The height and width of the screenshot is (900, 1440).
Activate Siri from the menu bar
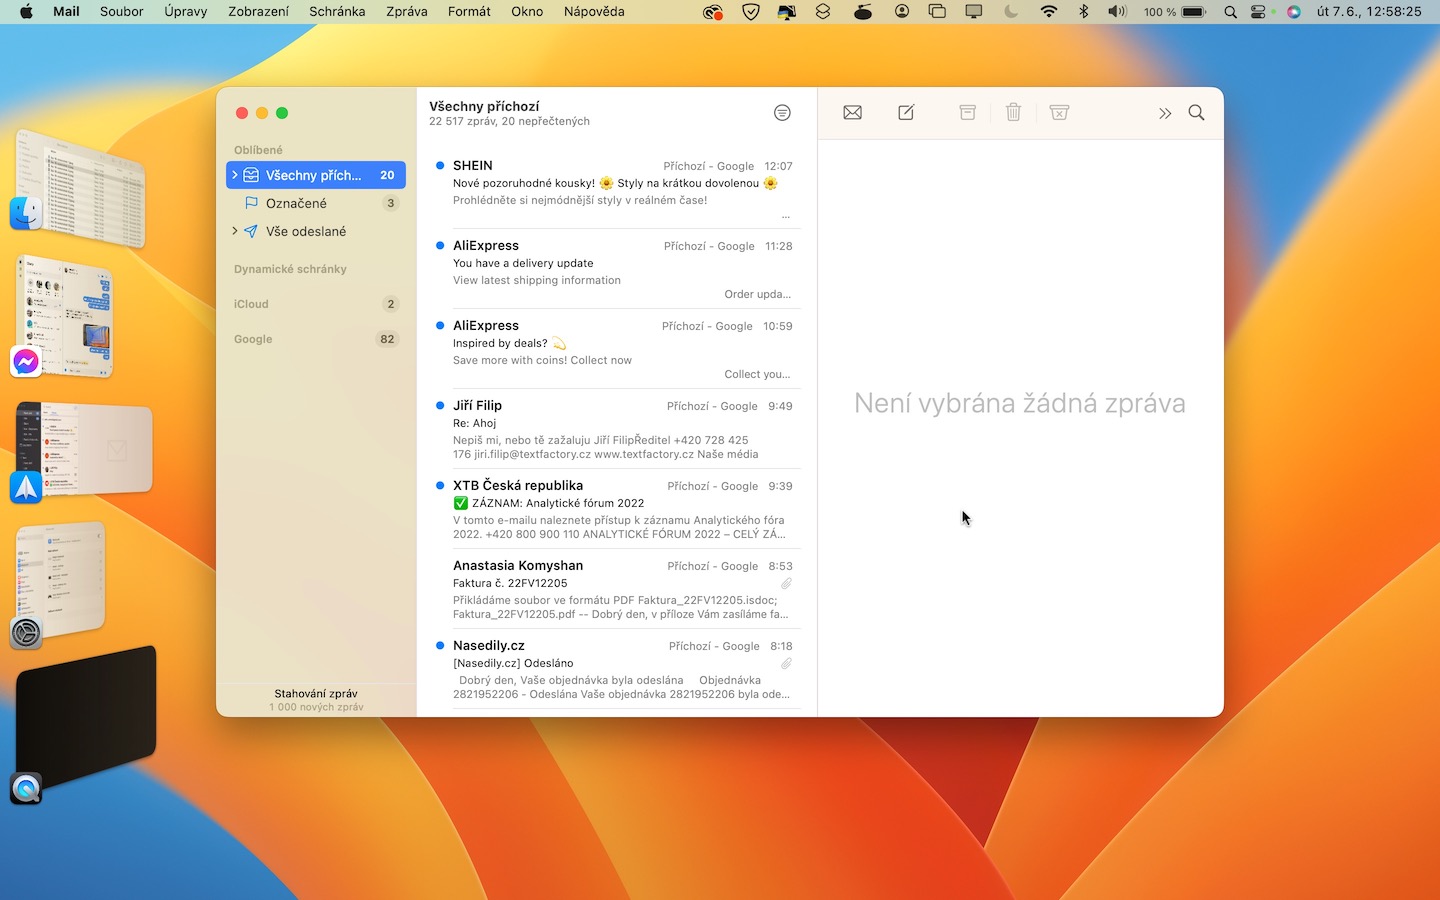pyautogui.click(x=1294, y=12)
